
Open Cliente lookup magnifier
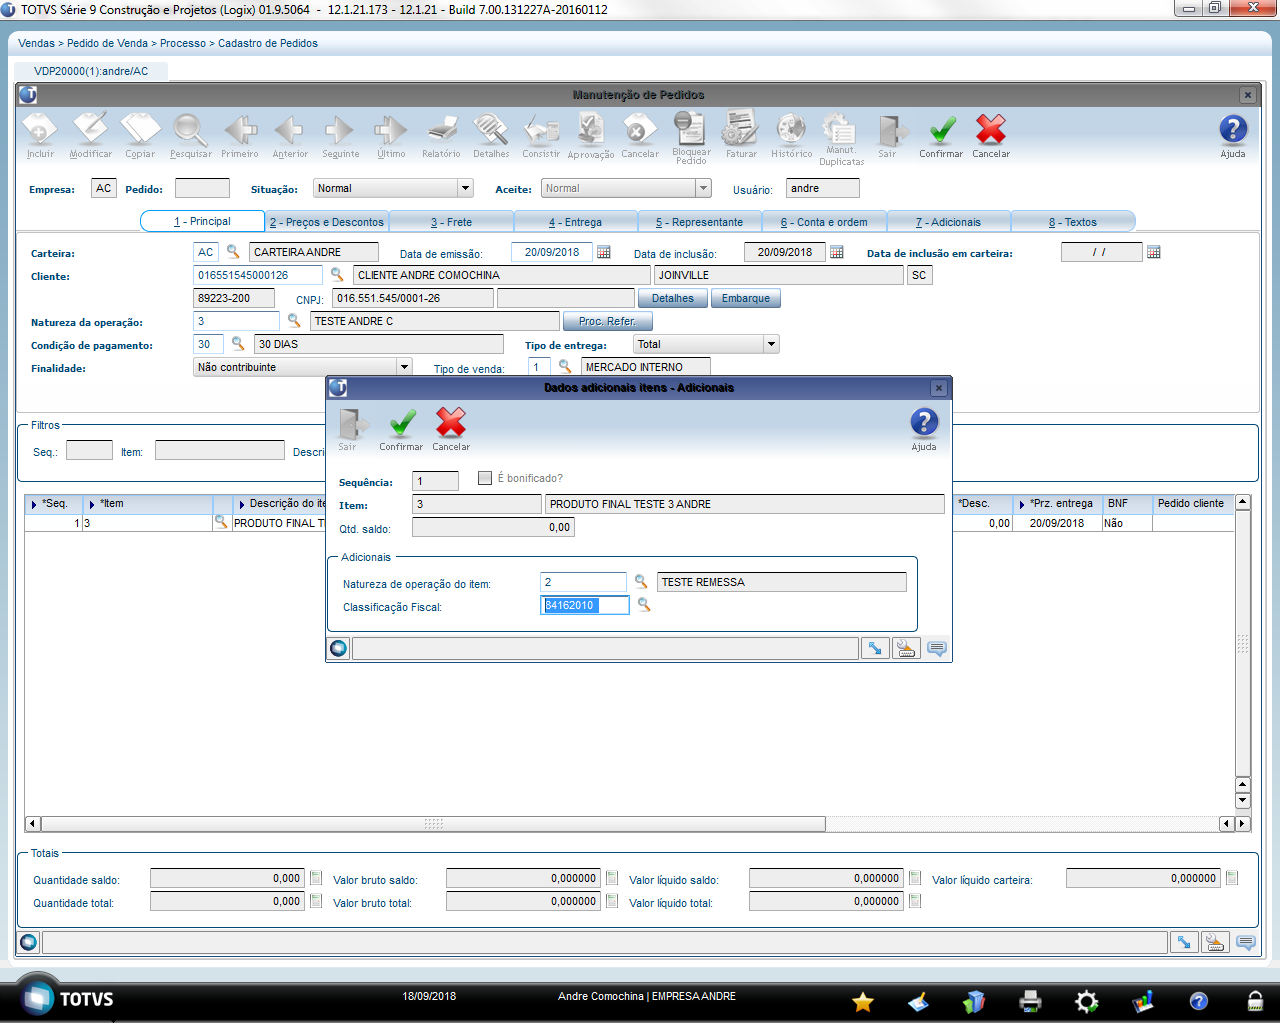(x=337, y=275)
